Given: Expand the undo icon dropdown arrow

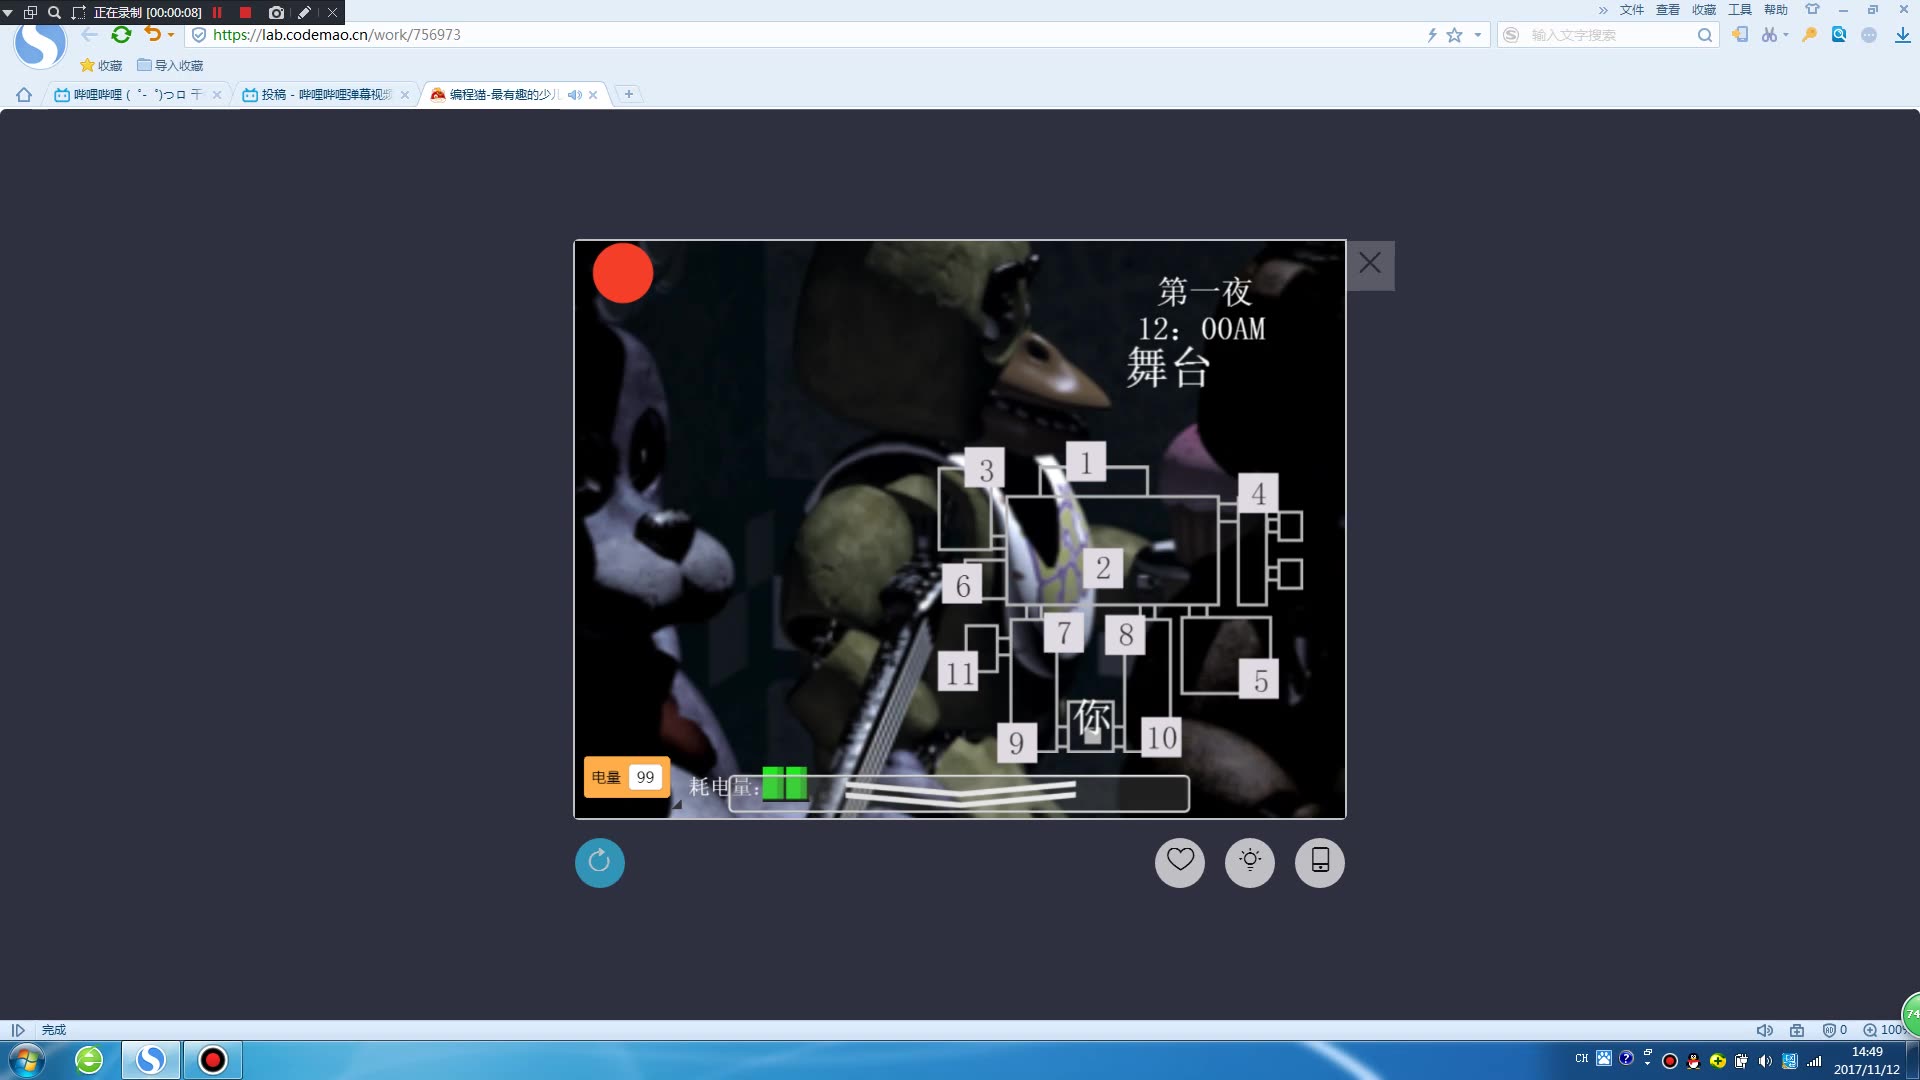Looking at the screenshot, I should [171, 35].
